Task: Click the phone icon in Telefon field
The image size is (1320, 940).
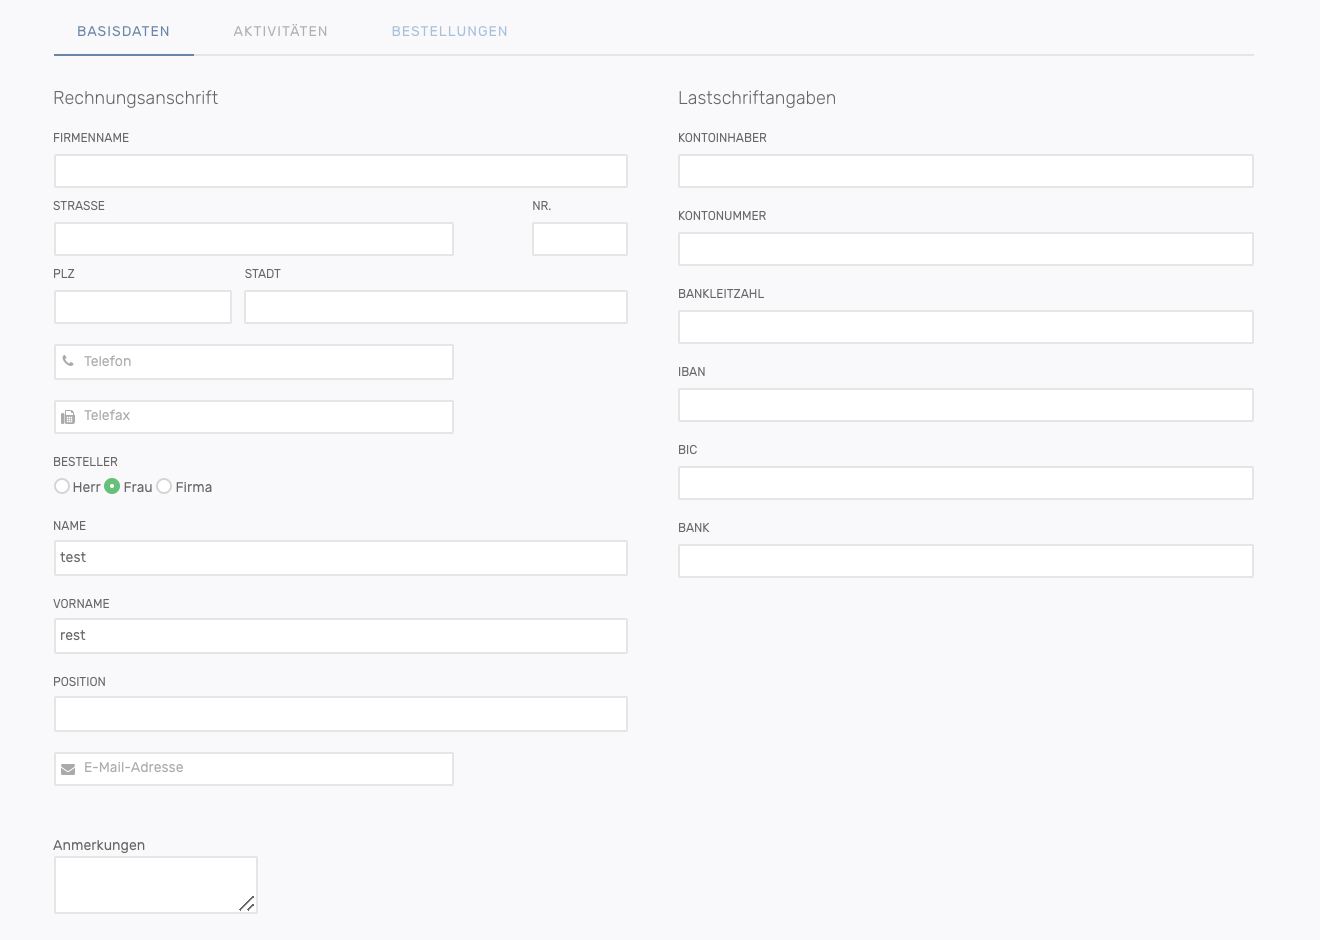Action: (68, 361)
